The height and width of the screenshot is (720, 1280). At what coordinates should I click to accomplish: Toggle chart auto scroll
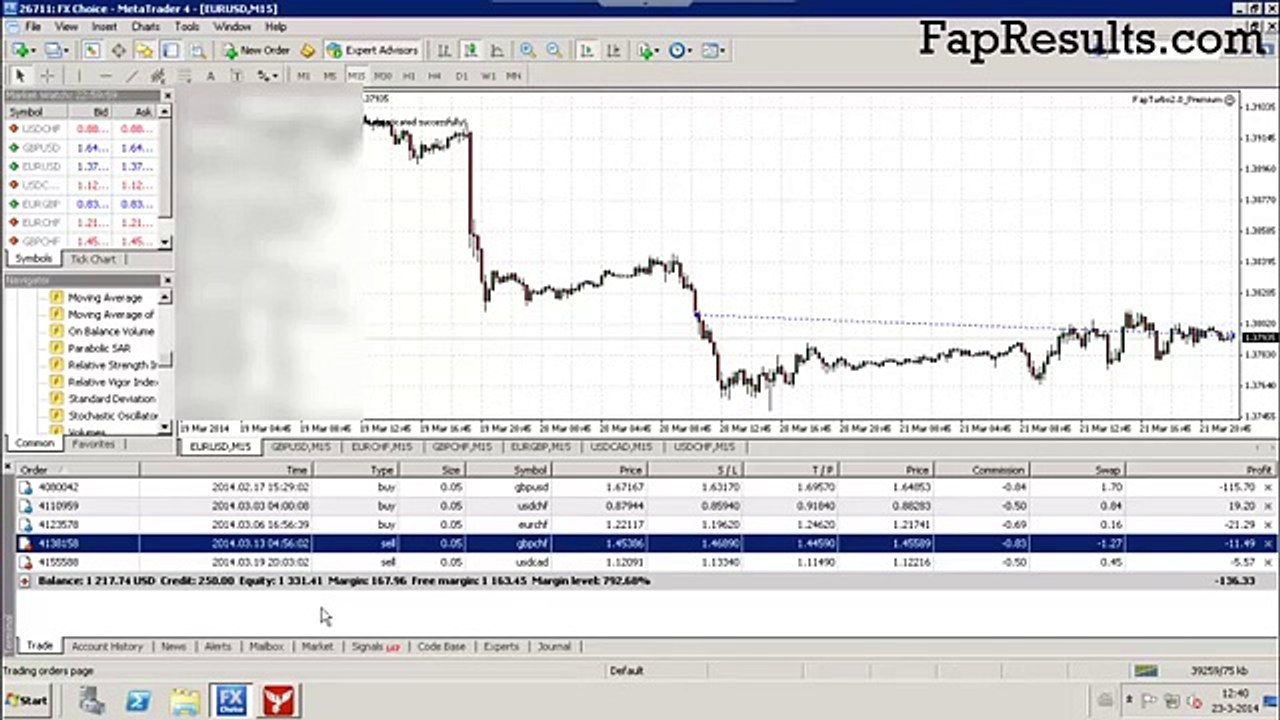pos(587,50)
